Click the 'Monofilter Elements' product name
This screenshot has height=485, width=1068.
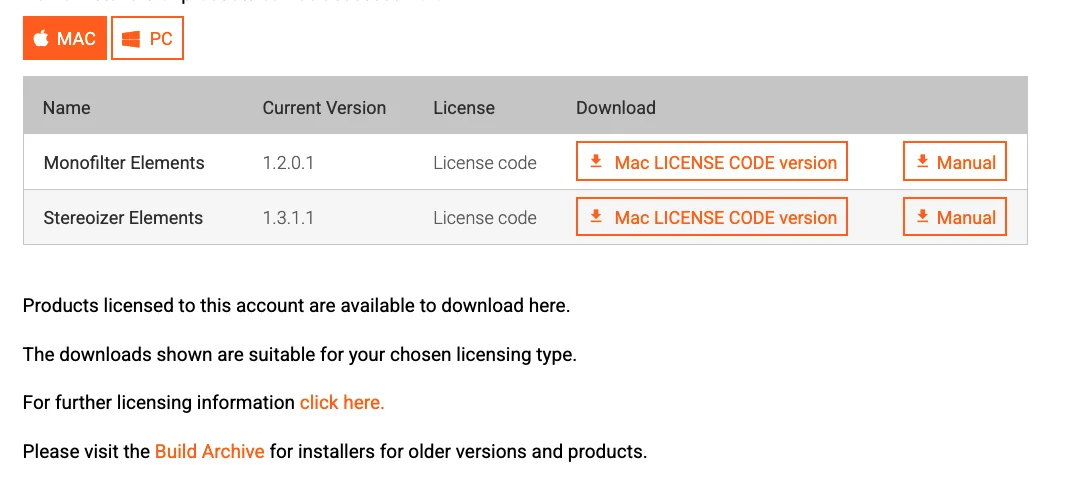pos(124,163)
